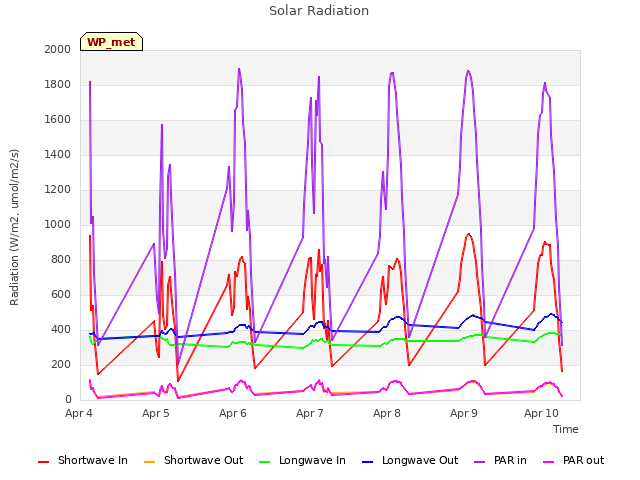Click the Apr 7 axis tick label
The image size is (640, 480).
(x=309, y=413)
